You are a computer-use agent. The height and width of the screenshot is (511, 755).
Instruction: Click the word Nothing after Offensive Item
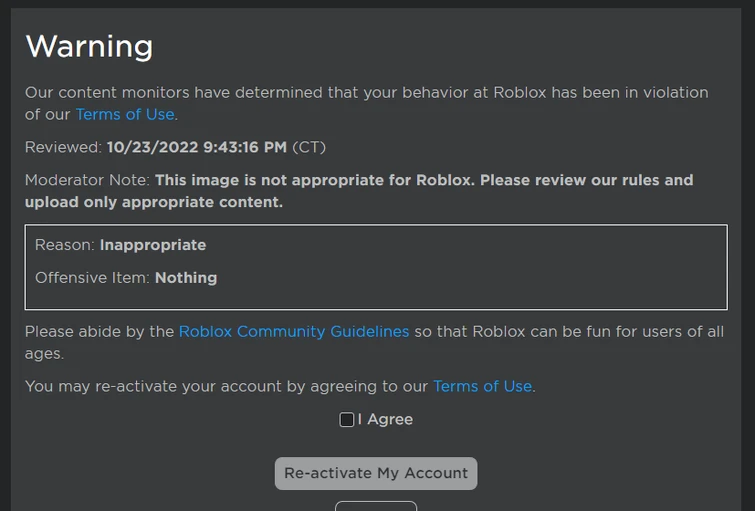pos(186,278)
